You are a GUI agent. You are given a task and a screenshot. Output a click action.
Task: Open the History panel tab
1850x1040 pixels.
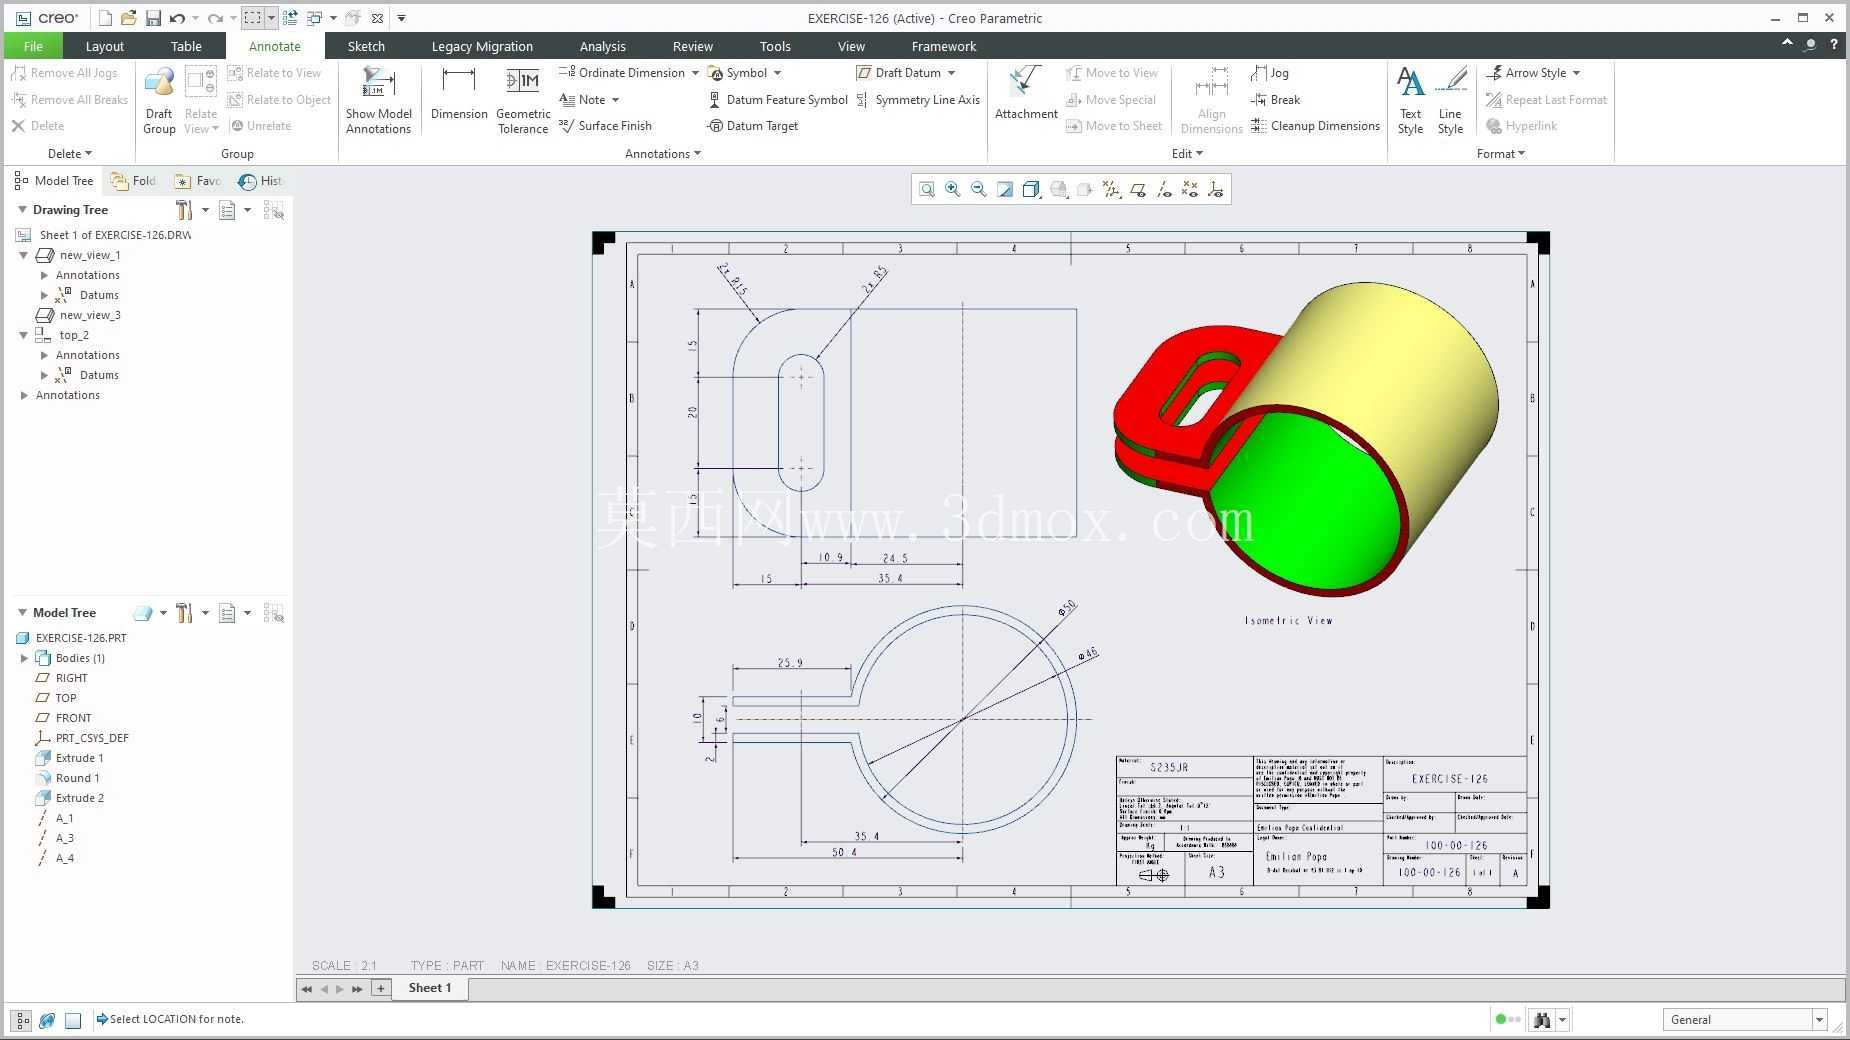click(x=261, y=181)
